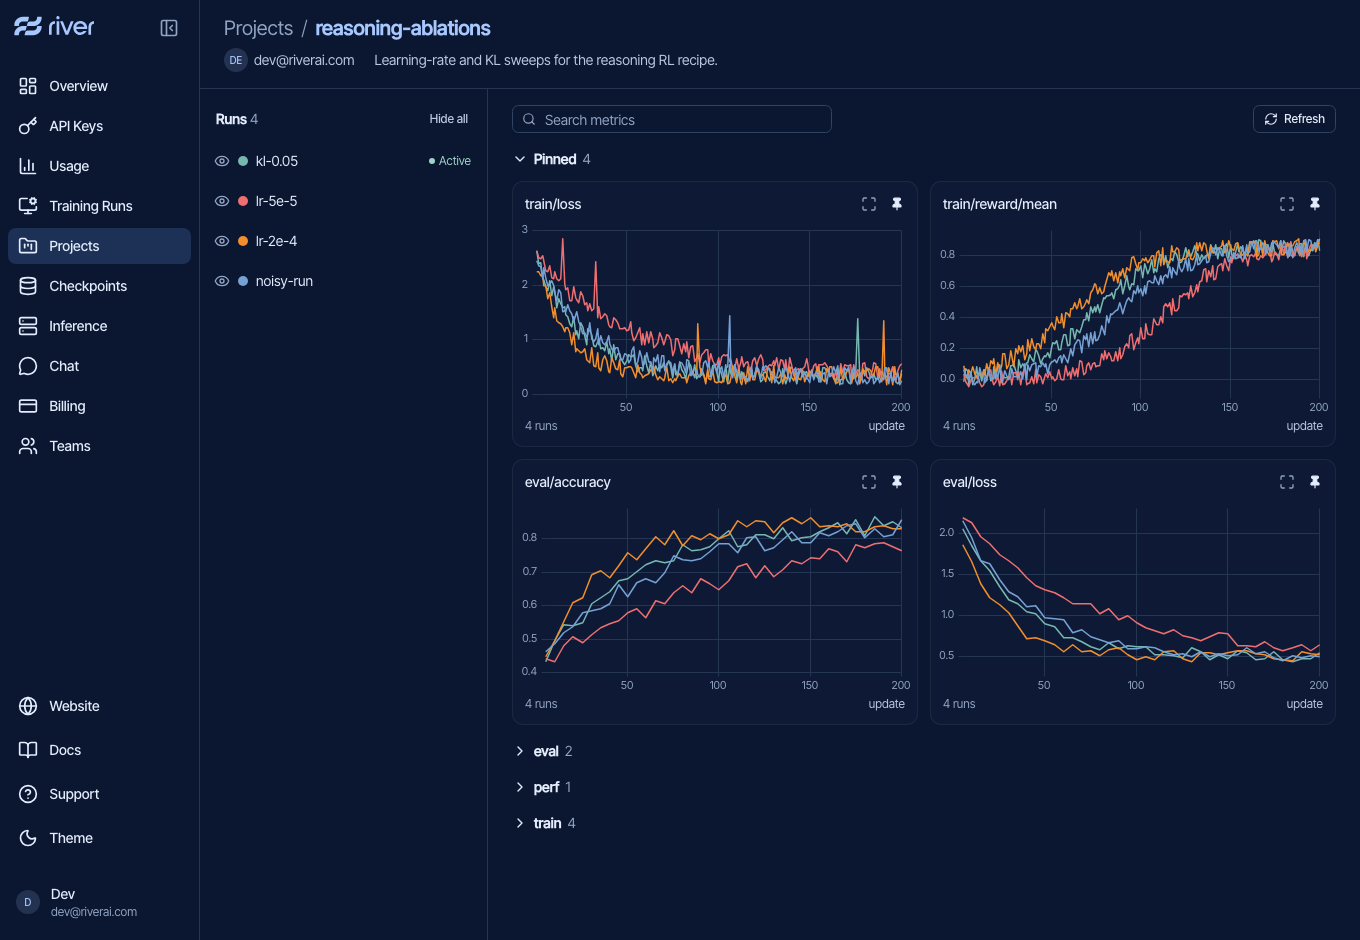Expand the eval/loss chart to fullscreen
Image resolution: width=1360 pixels, height=940 pixels.
click(1287, 482)
